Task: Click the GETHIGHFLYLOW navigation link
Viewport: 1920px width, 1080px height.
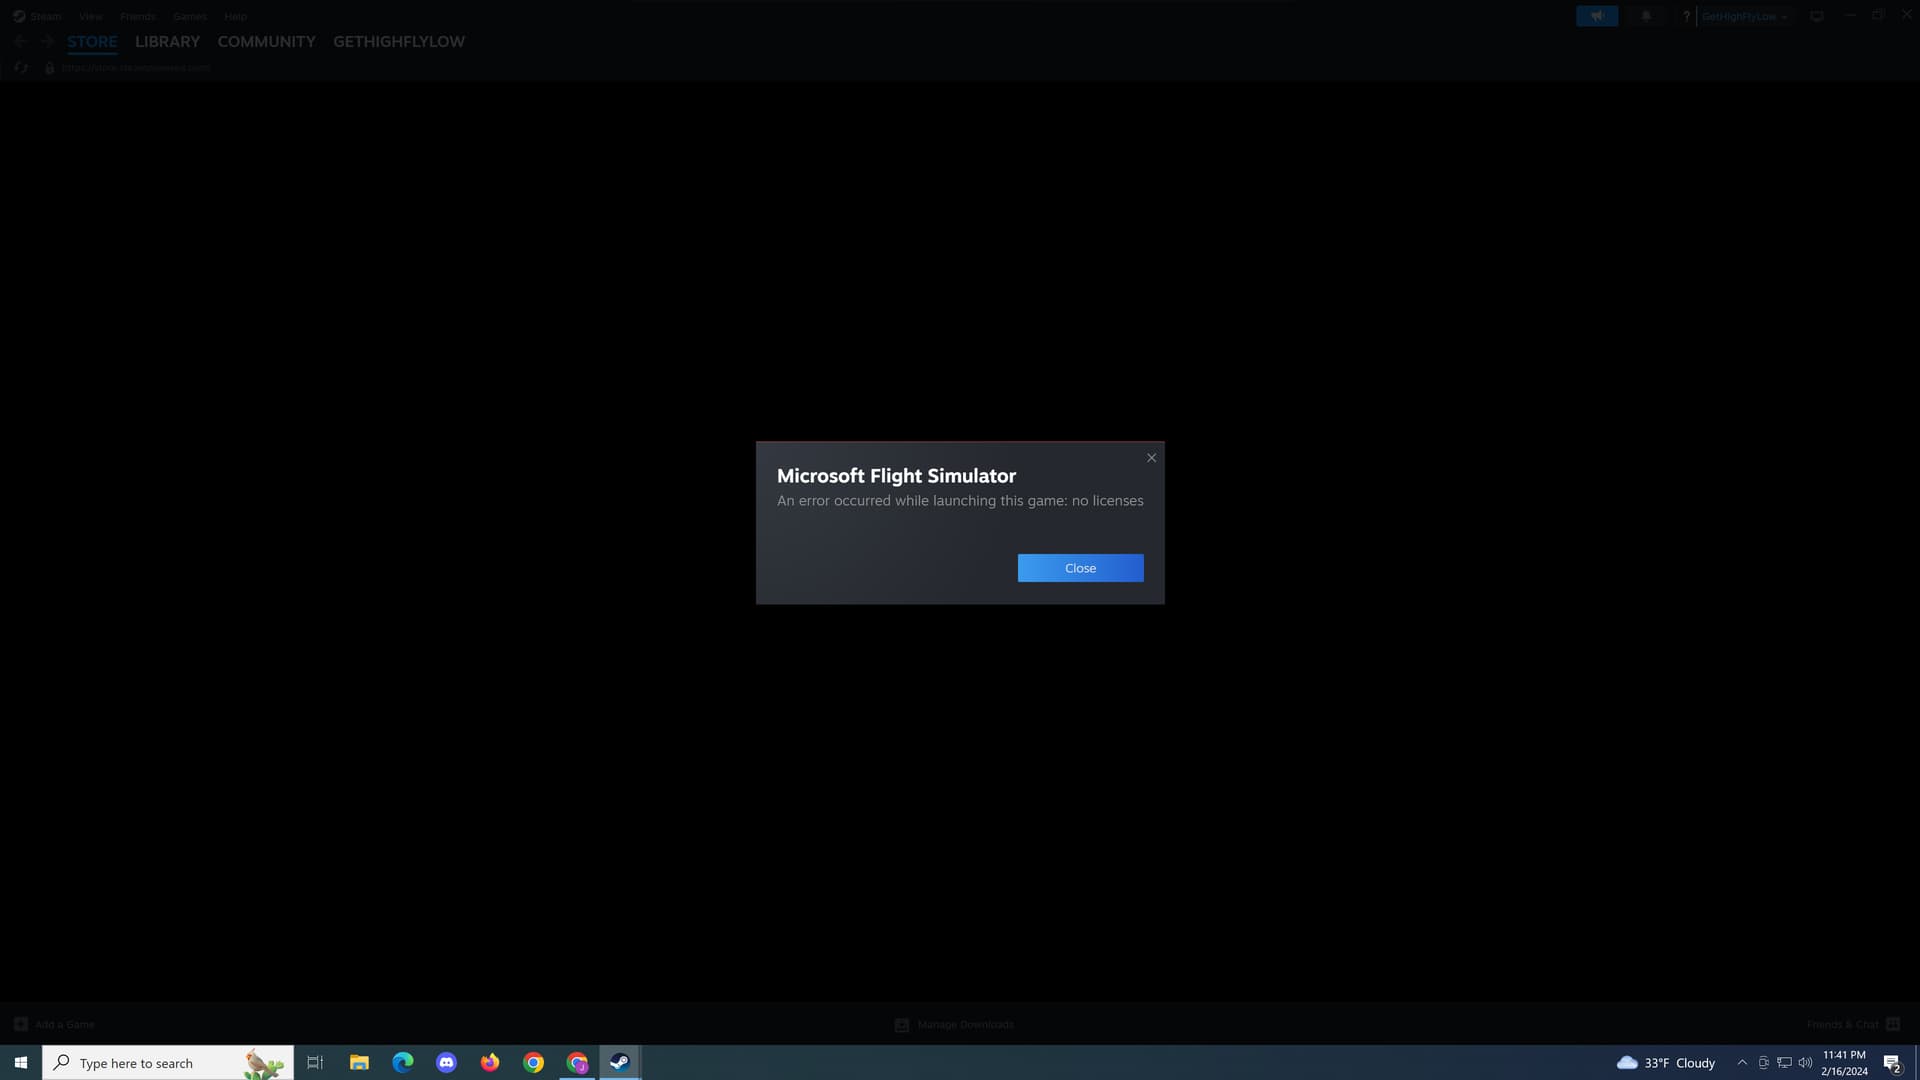Action: tap(398, 41)
